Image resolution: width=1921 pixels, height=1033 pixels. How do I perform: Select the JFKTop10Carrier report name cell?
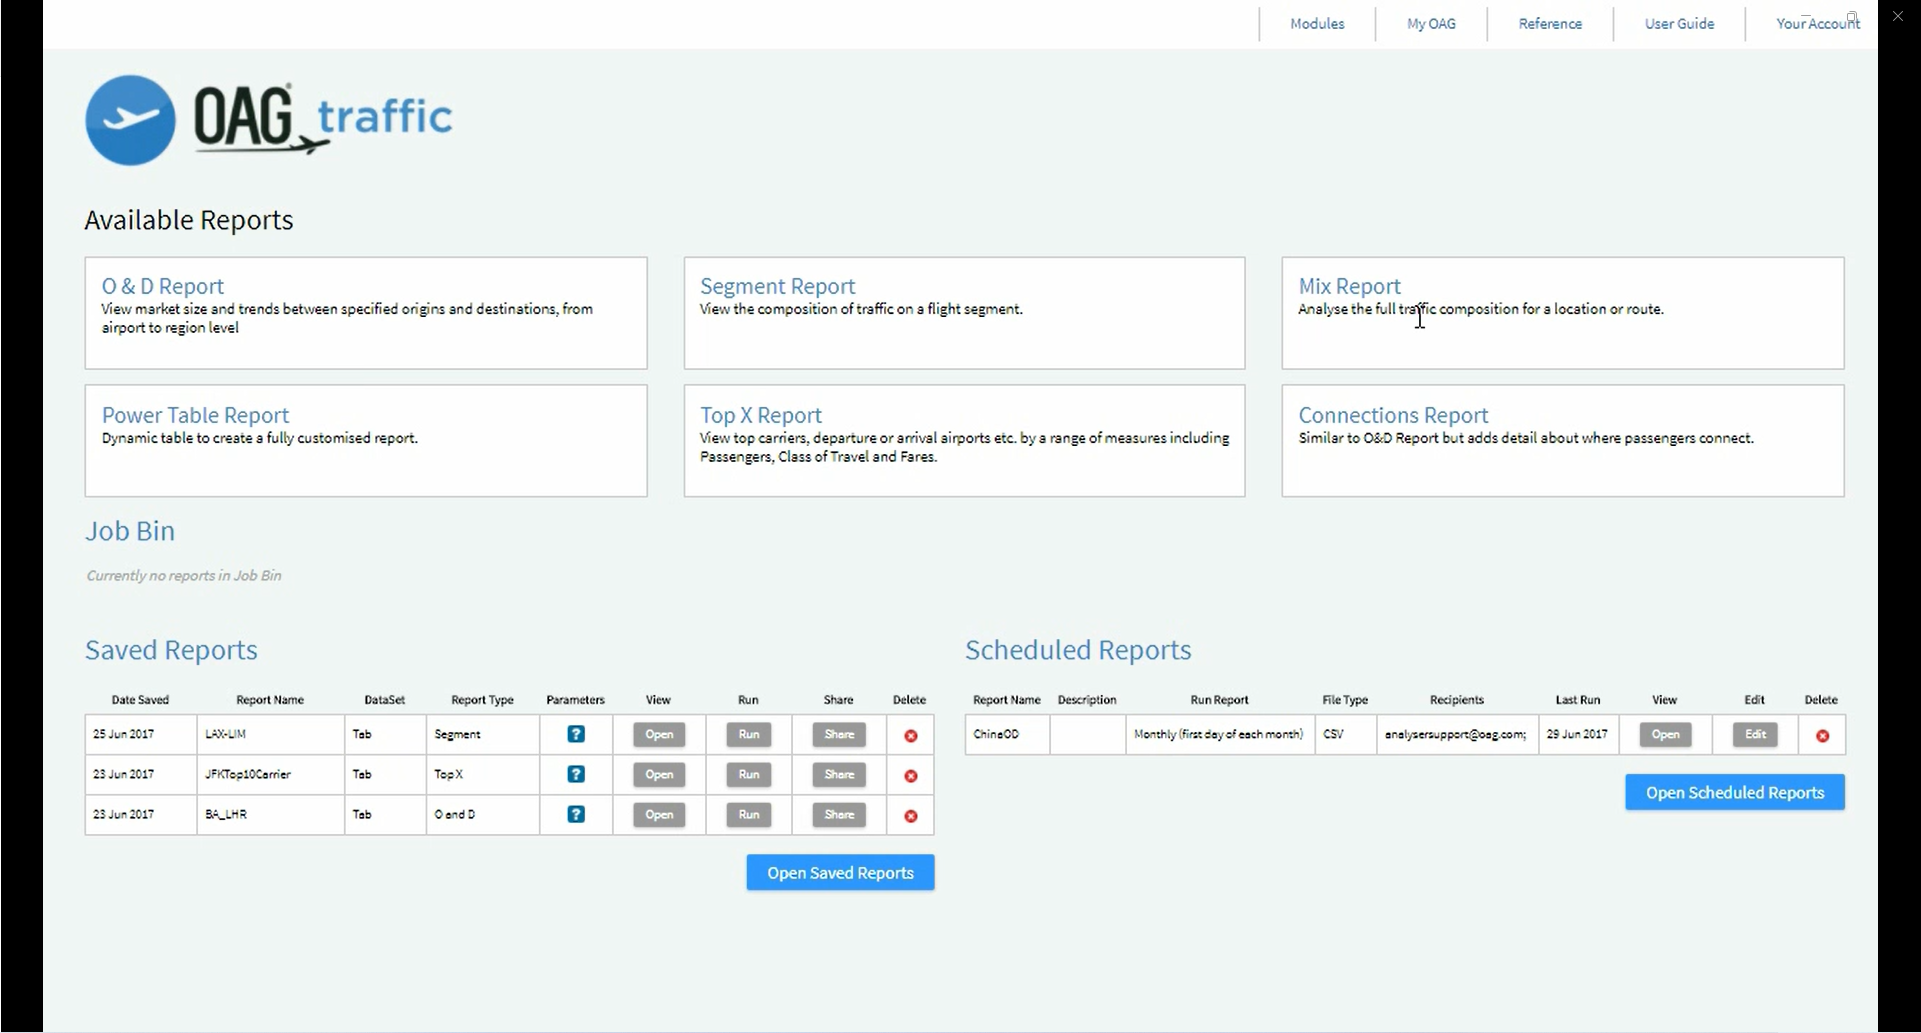pyautogui.click(x=270, y=775)
